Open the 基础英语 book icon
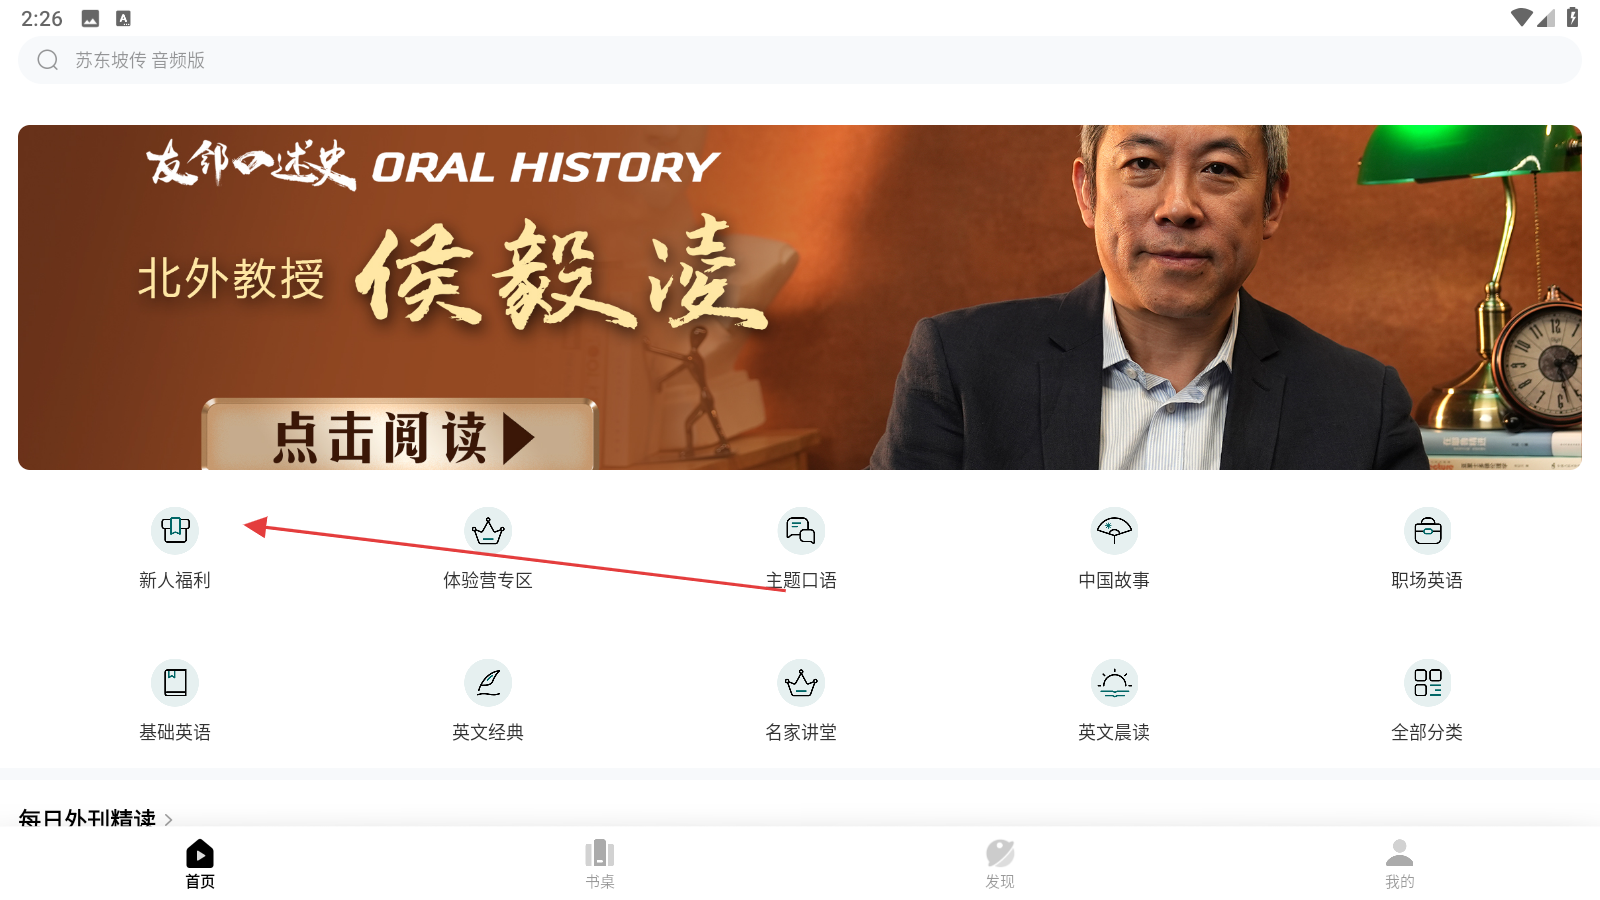The height and width of the screenshot is (900, 1600). pos(175,682)
